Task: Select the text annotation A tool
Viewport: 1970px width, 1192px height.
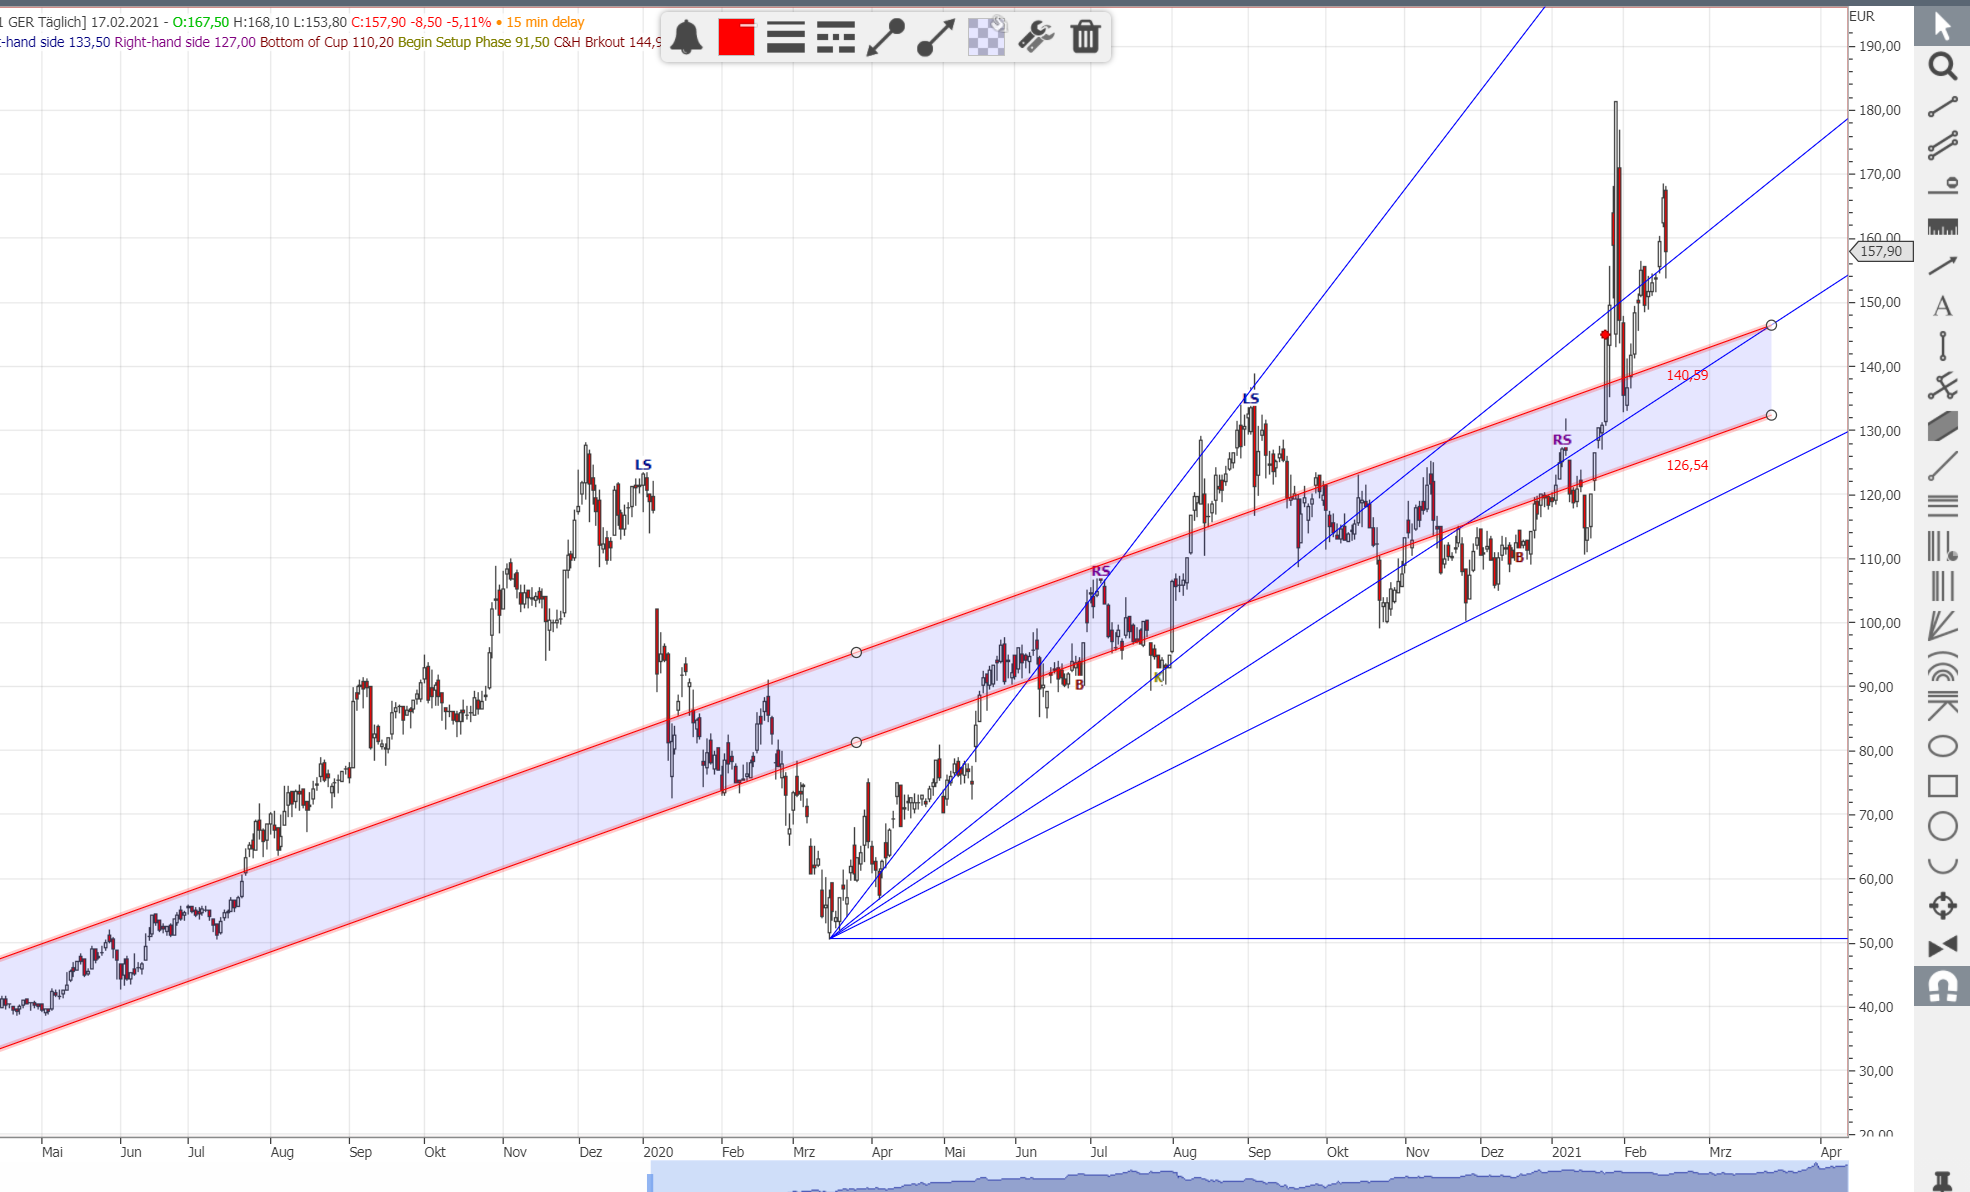Action: pos(1942,306)
